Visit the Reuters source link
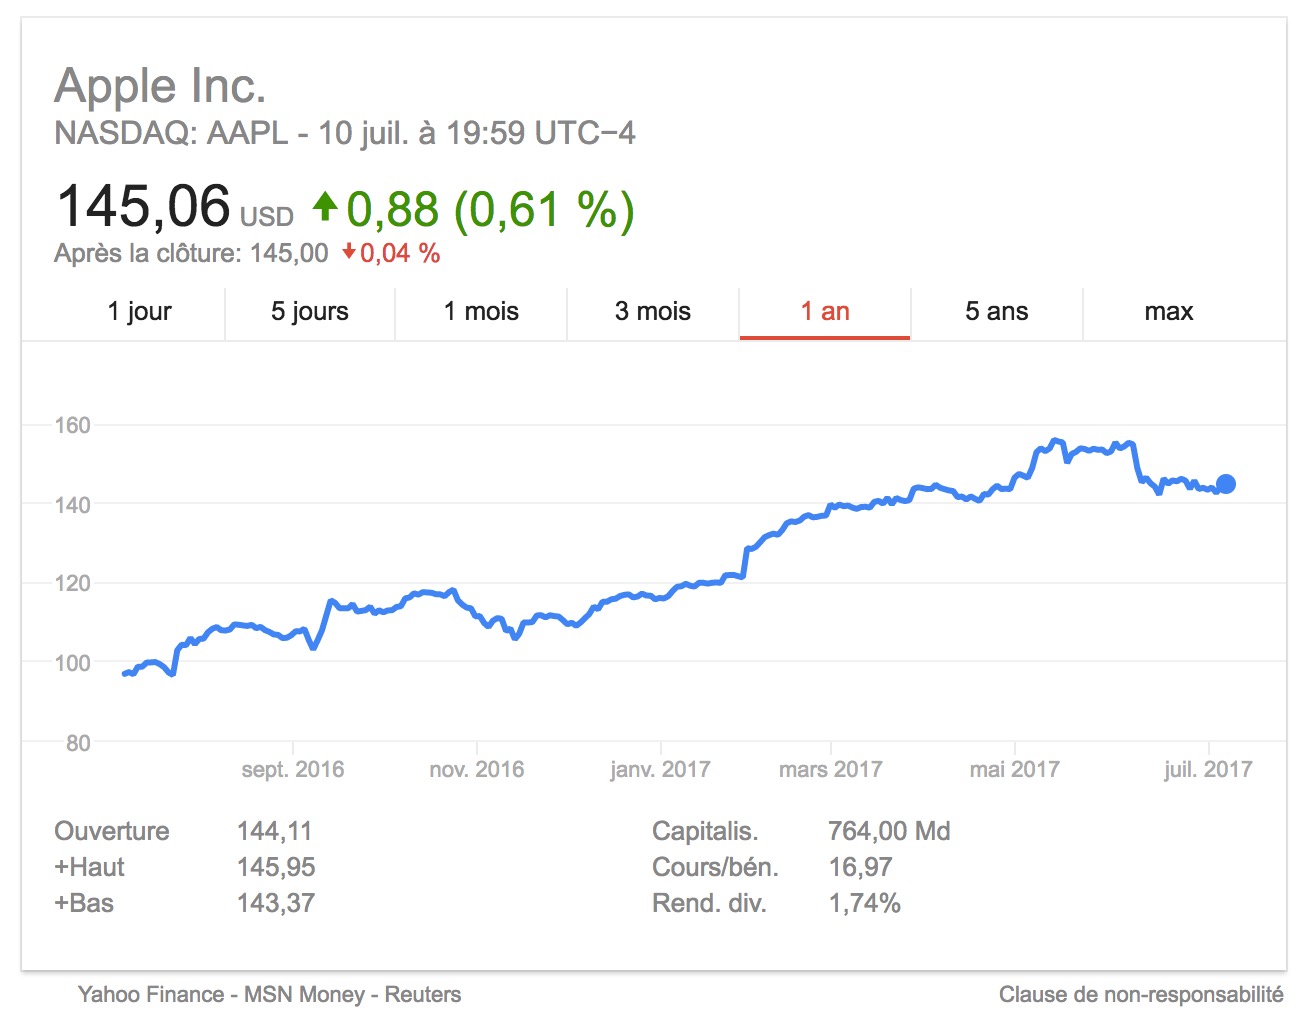This screenshot has width=1306, height=1028. point(423,994)
